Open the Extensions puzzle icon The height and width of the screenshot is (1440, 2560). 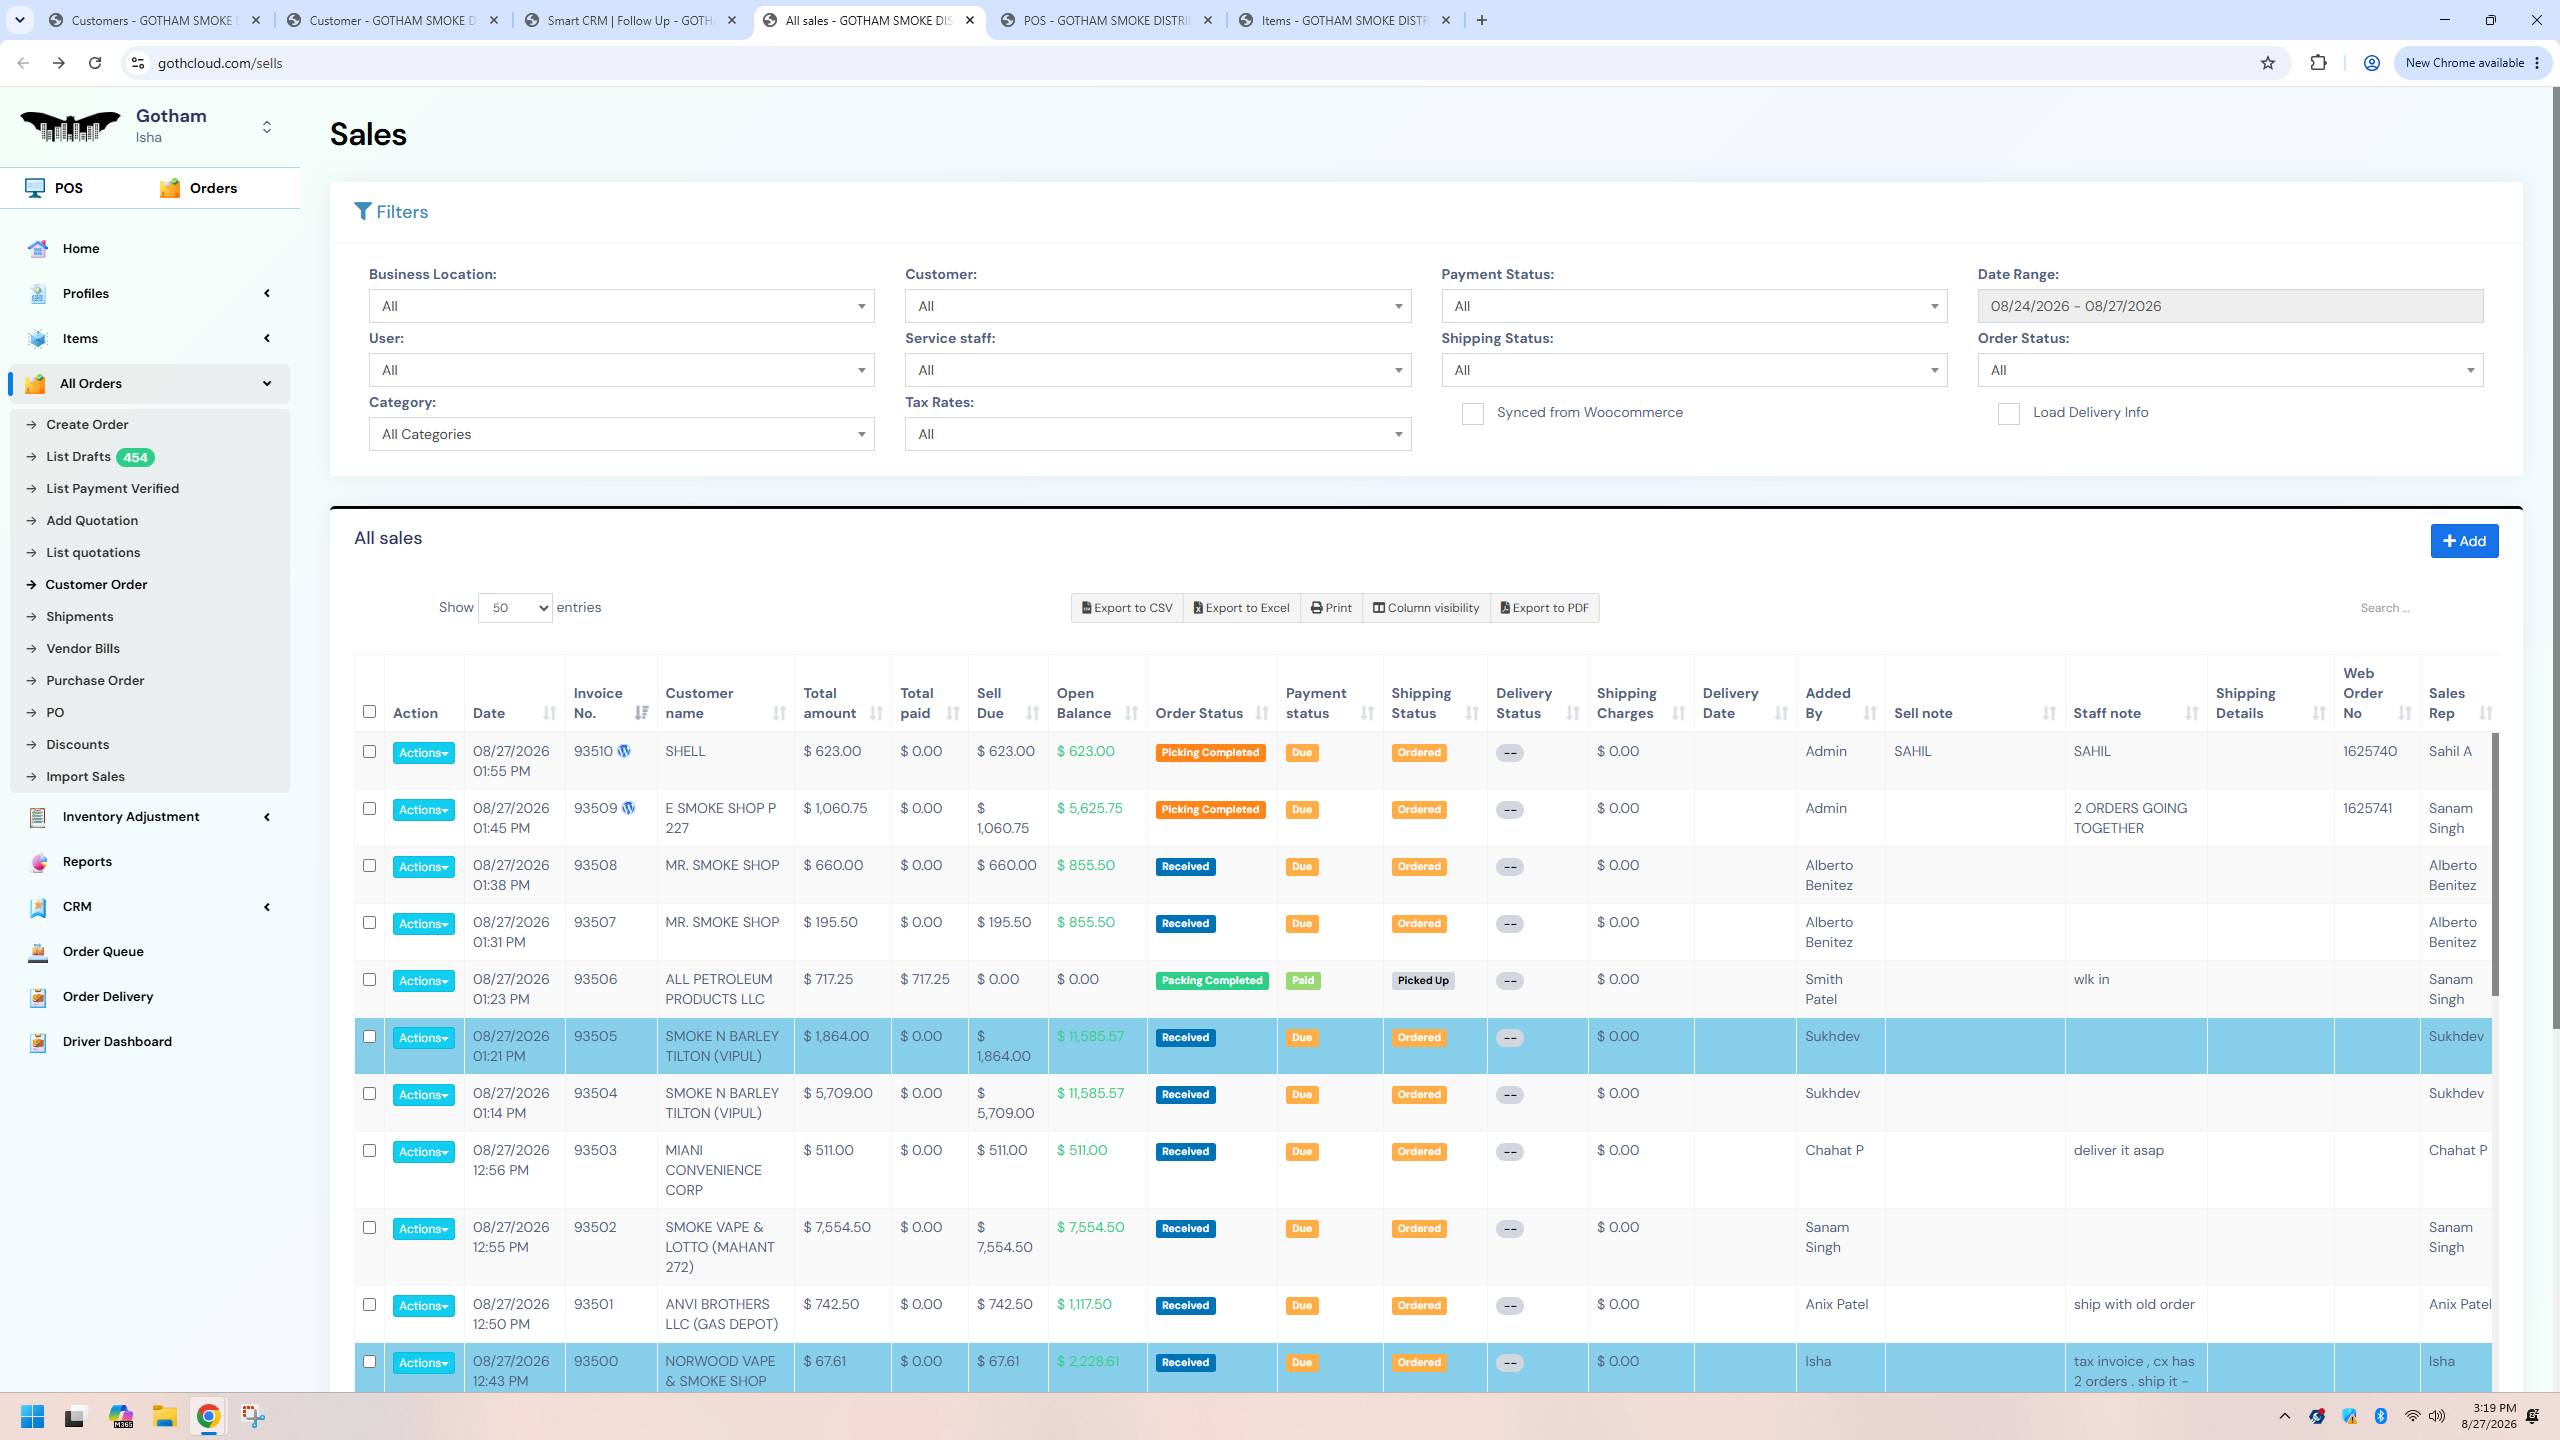[x=2318, y=63]
